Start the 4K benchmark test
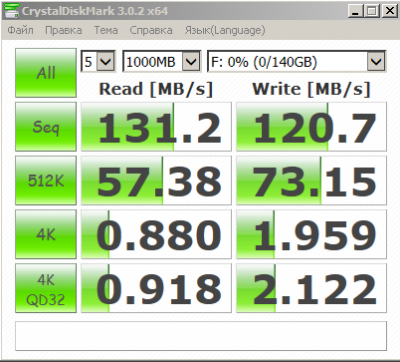The image size is (400, 362). (46, 234)
